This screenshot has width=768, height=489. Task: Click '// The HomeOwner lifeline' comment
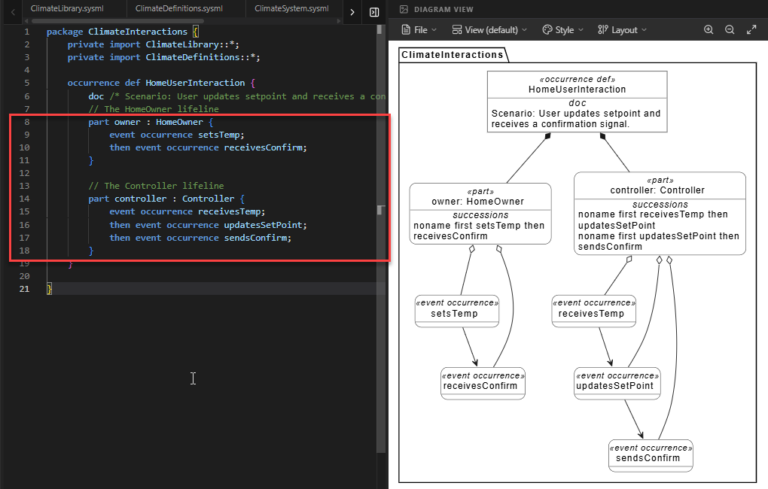153,109
